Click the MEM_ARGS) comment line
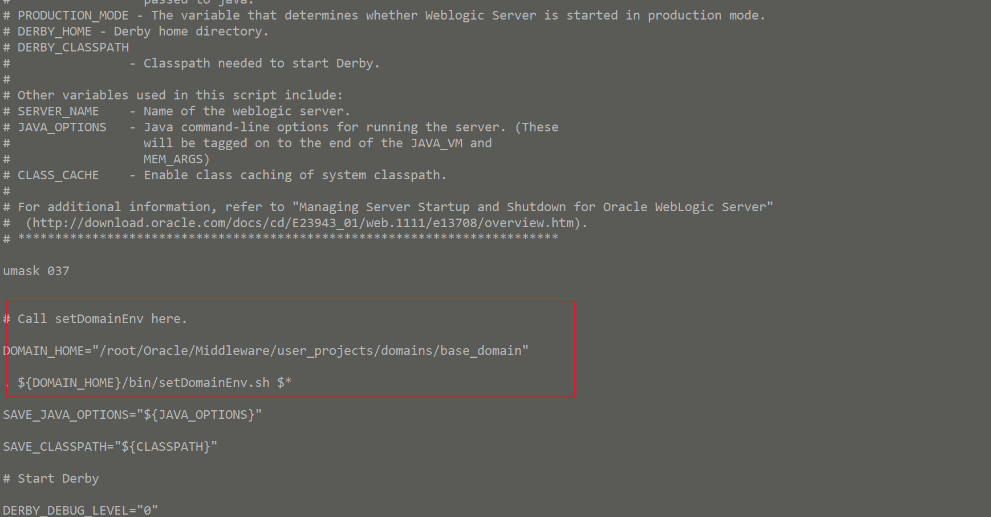 click(176, 159)
